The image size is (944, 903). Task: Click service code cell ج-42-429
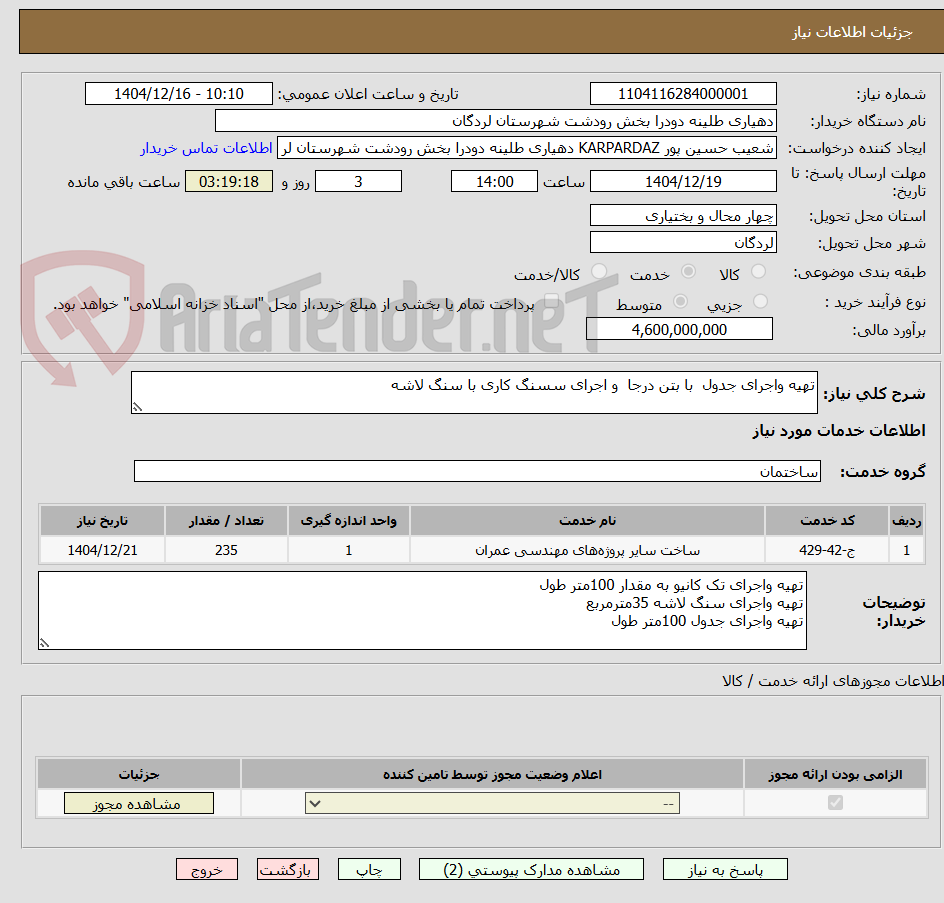tap(827, 550)
